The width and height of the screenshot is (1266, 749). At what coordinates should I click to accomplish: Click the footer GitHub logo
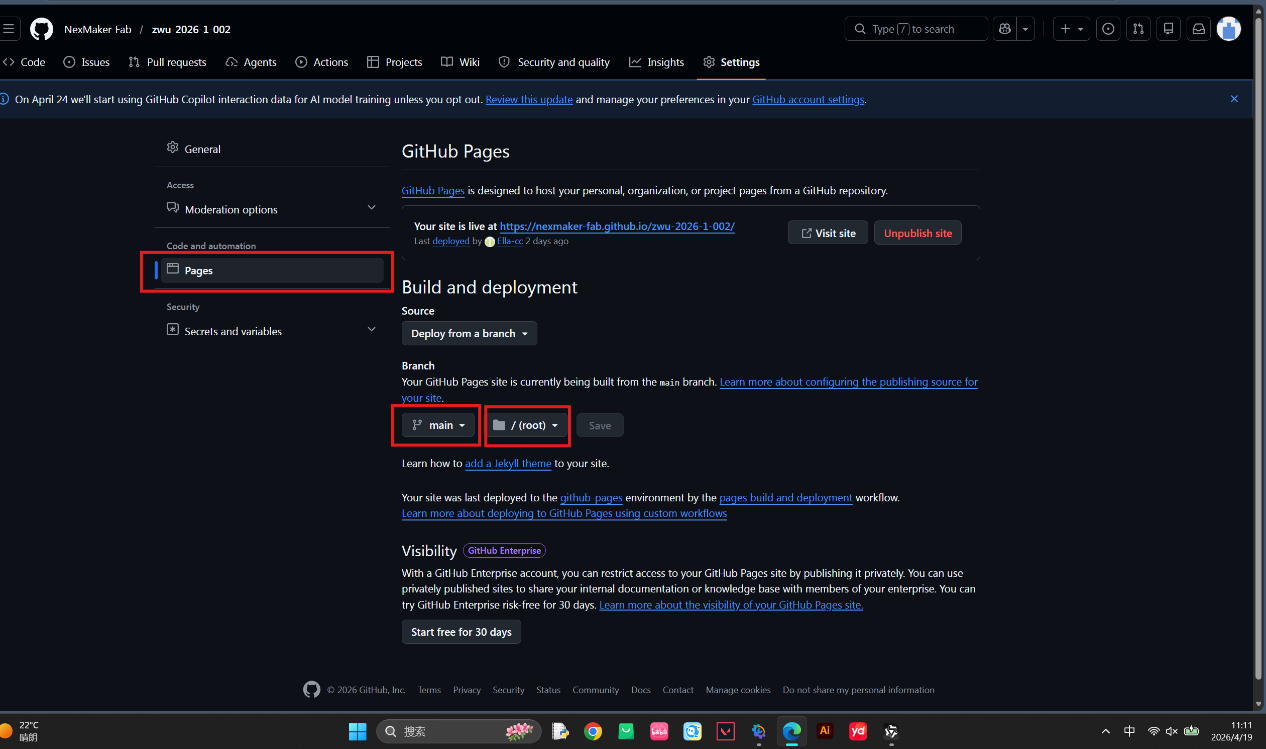312,690
